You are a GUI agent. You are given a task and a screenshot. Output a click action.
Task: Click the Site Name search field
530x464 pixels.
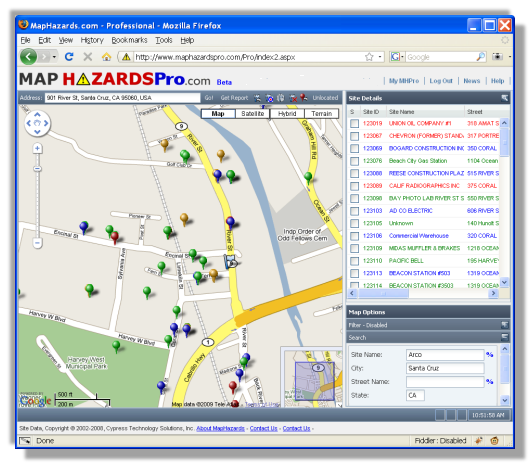point(445,355)
